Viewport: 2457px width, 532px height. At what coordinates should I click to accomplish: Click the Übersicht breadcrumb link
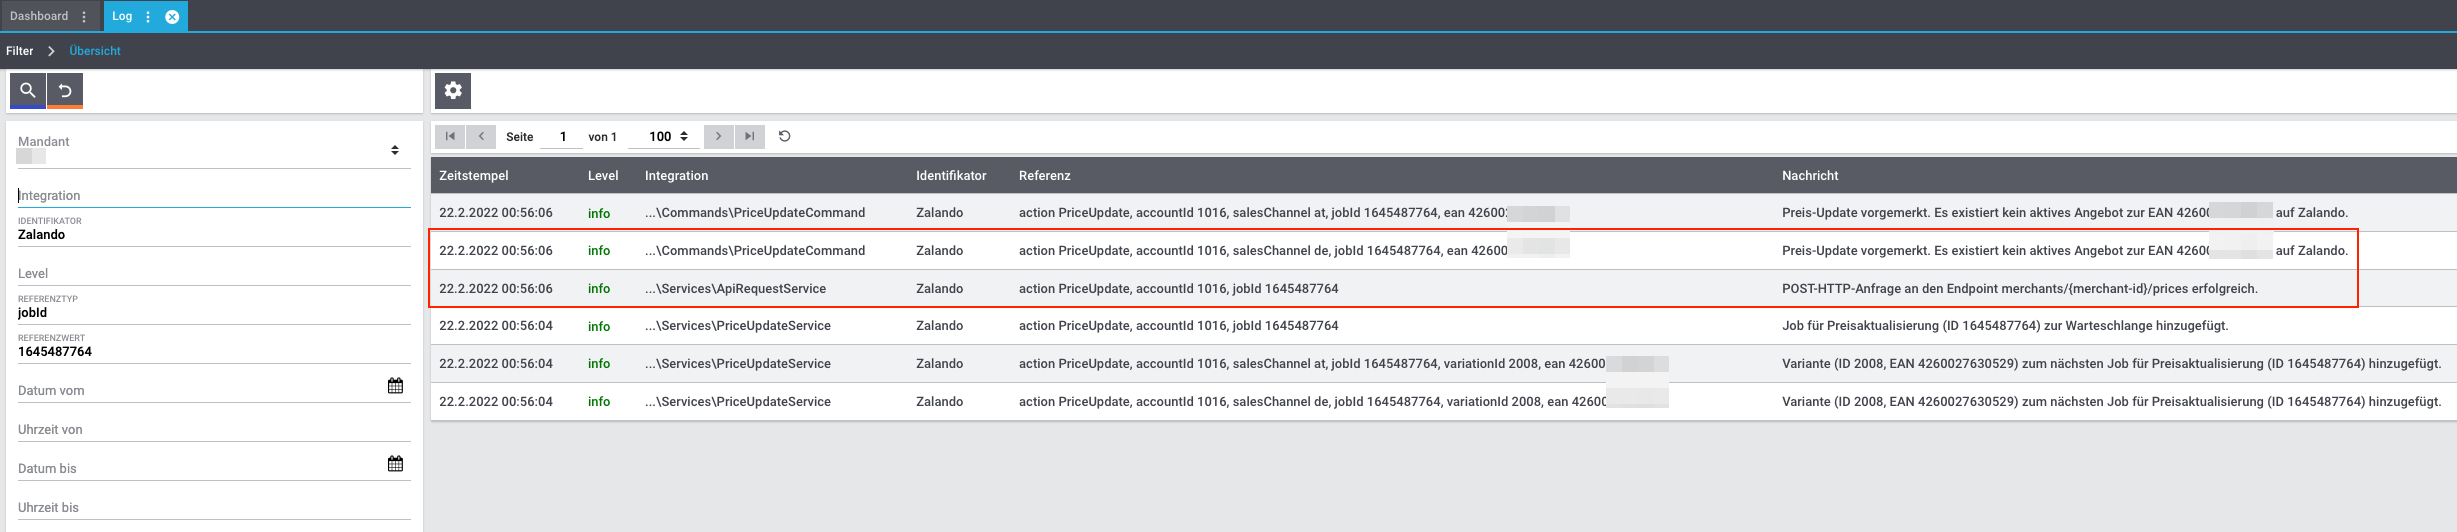click(x=95, y=51)
